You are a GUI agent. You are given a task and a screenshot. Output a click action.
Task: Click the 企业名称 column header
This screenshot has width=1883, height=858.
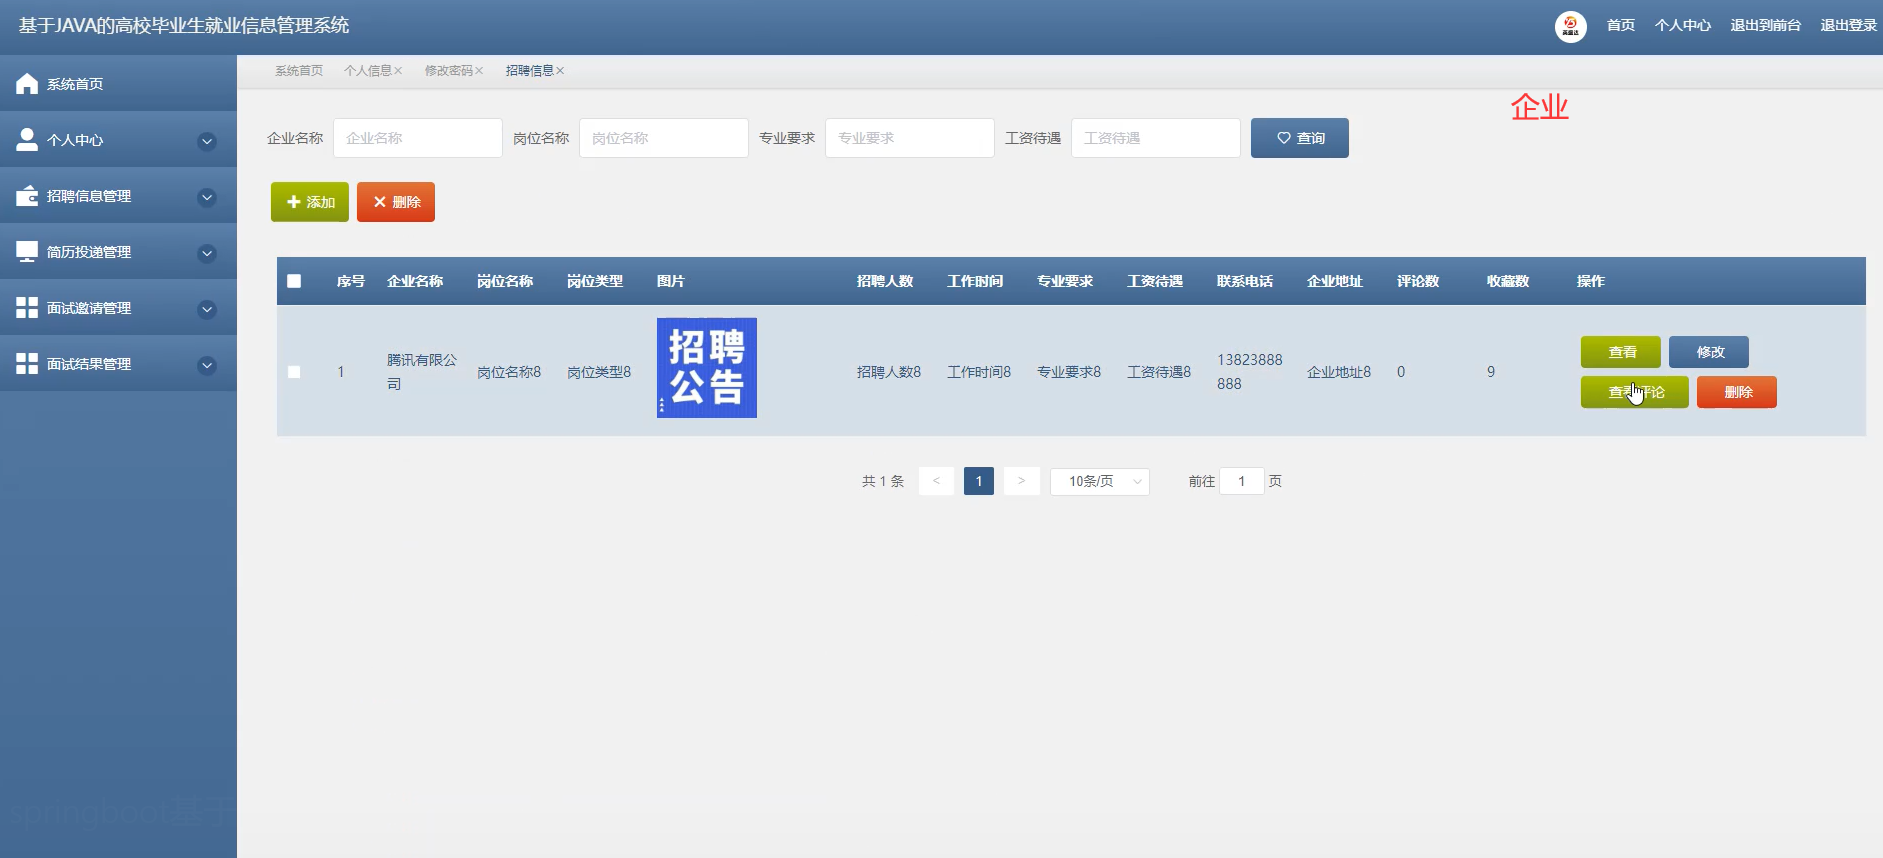pos(415,281)
